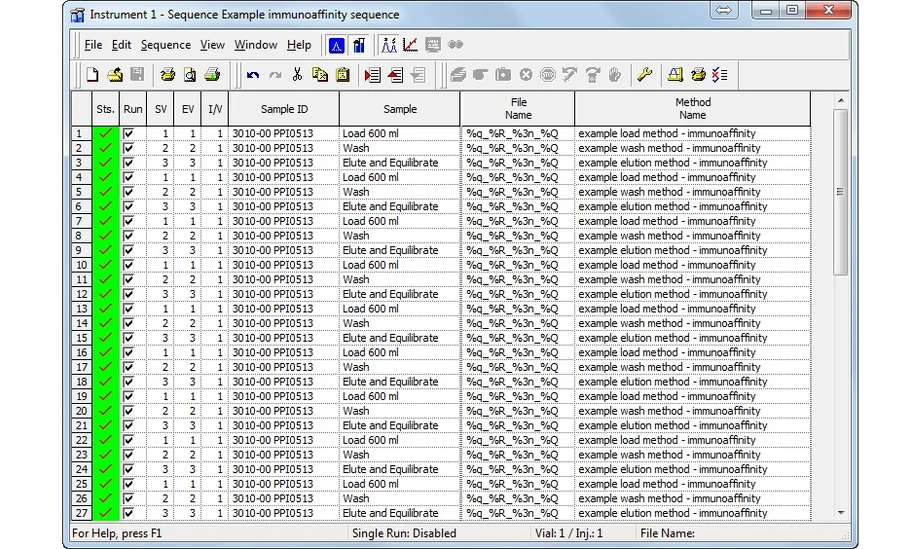Uncheck the Run checkbox in row 1
Image resolution: width=911 pixels, height=549 pixels.
(128, 134)
